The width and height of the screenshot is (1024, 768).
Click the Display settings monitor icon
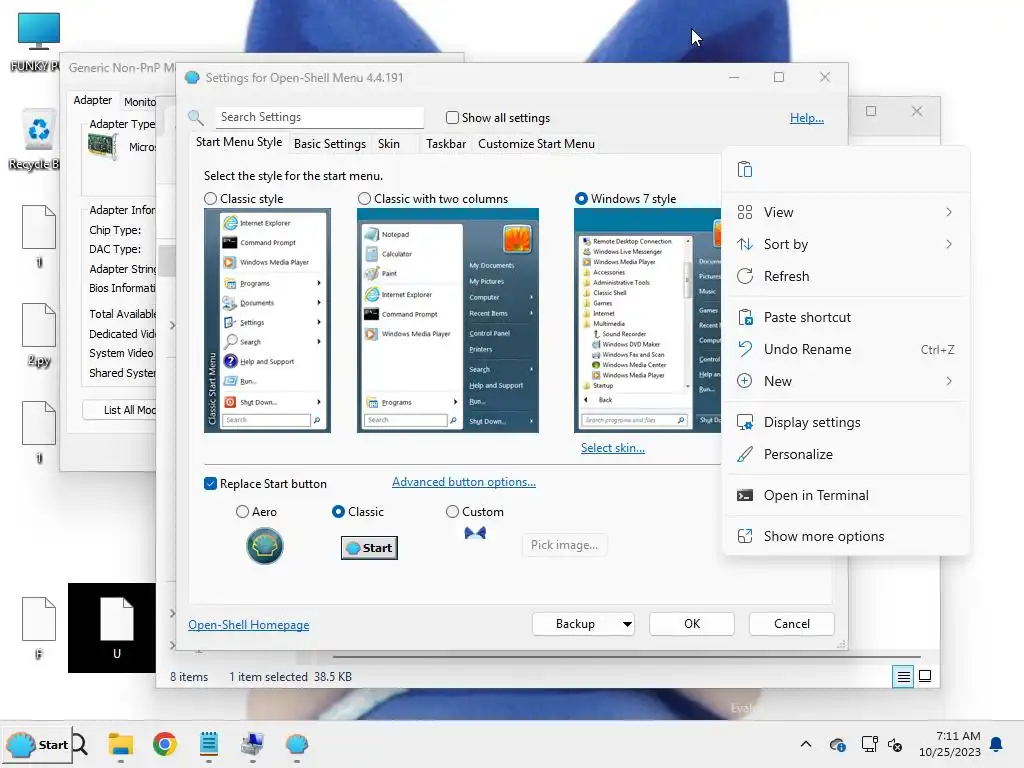[x=744, y=423]
